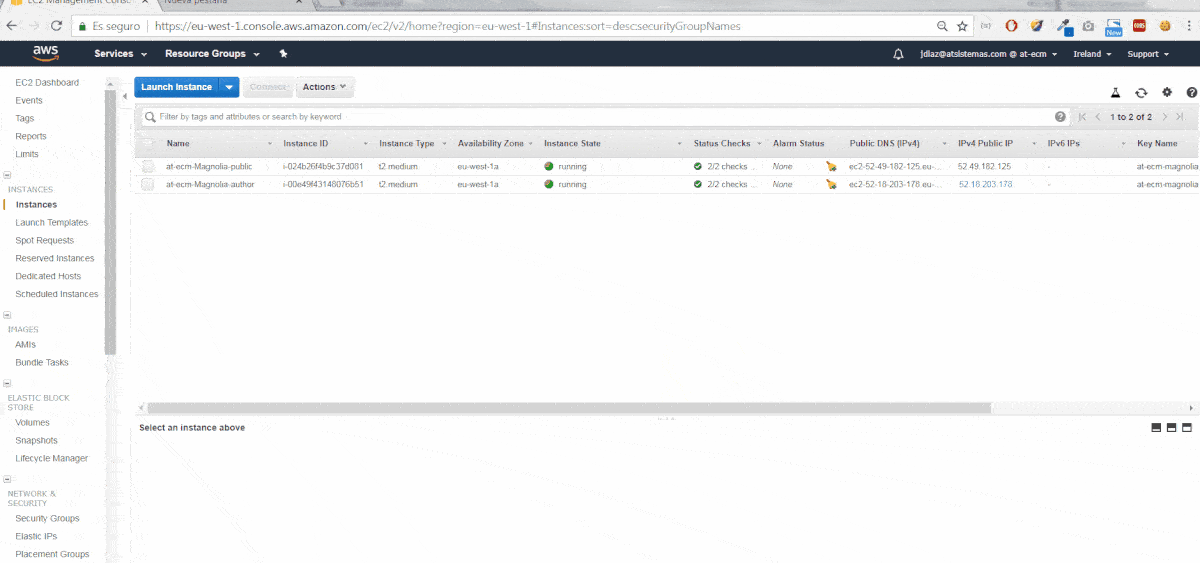1200x563 pixels.
Task: Open Events in sidebar
Action: 29,101
